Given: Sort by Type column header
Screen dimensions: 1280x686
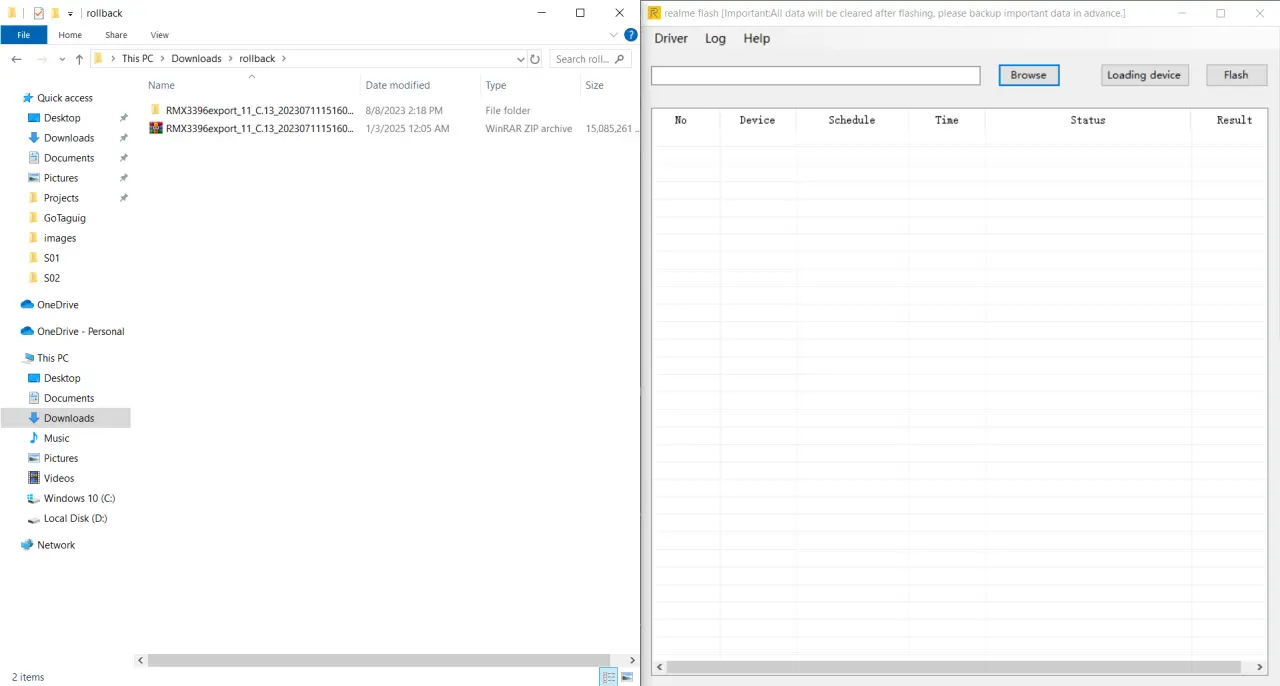Looking at the screenshot, I should click(530, 85).
